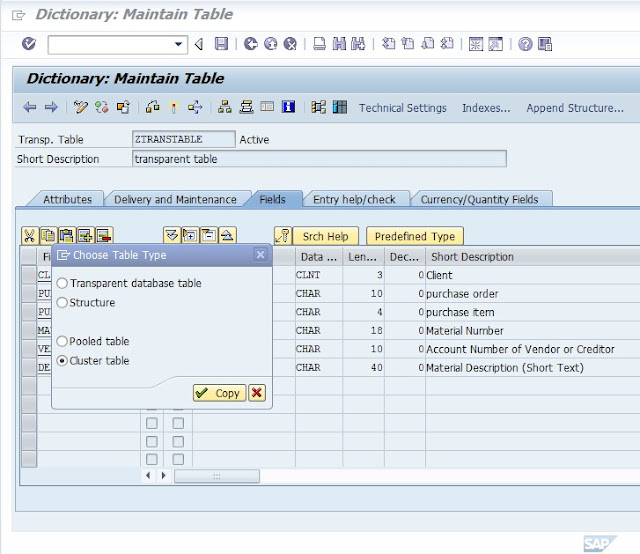Click the Activate matchstick icon
The image size is (640, 554).
(x=173, y=107)
